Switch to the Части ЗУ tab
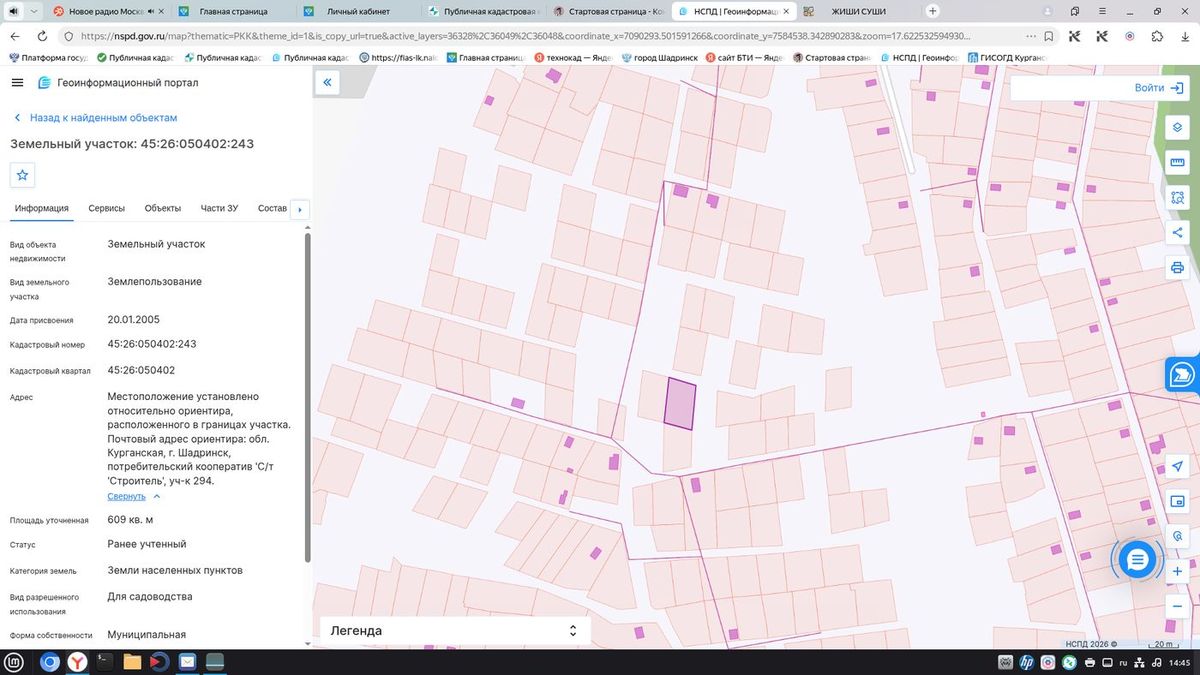This screenshot has width=1200, height=675. [219, 208]
